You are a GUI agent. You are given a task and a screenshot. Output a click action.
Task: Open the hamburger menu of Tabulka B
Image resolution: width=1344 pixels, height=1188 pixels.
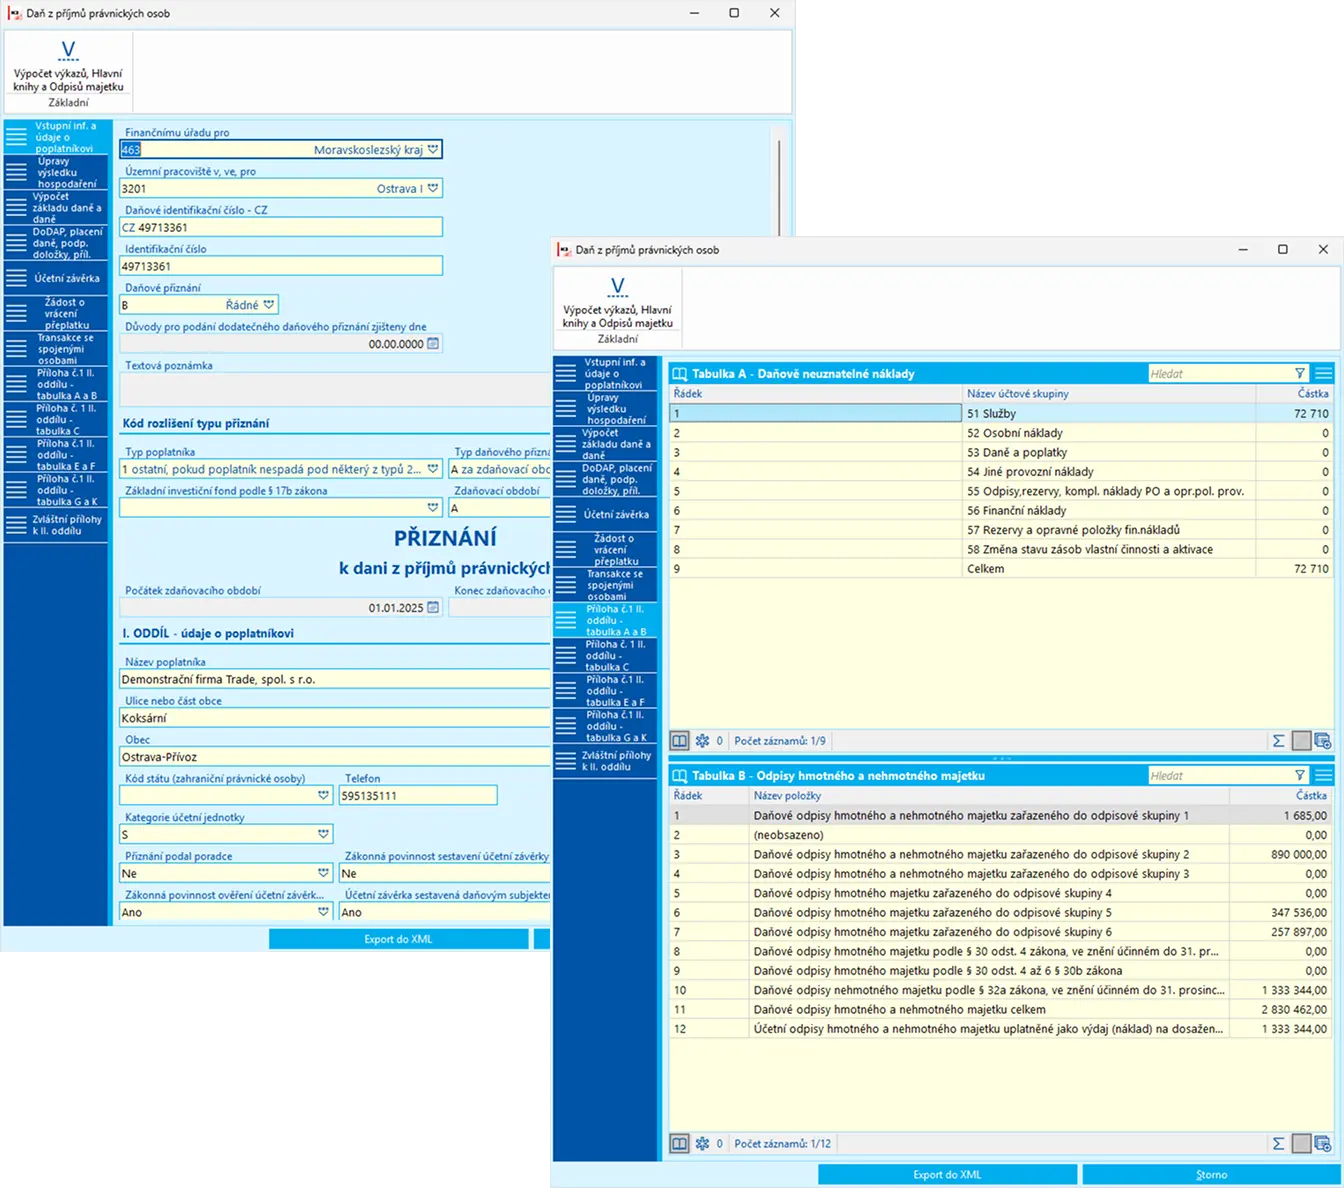click(x=1324, y=776)
